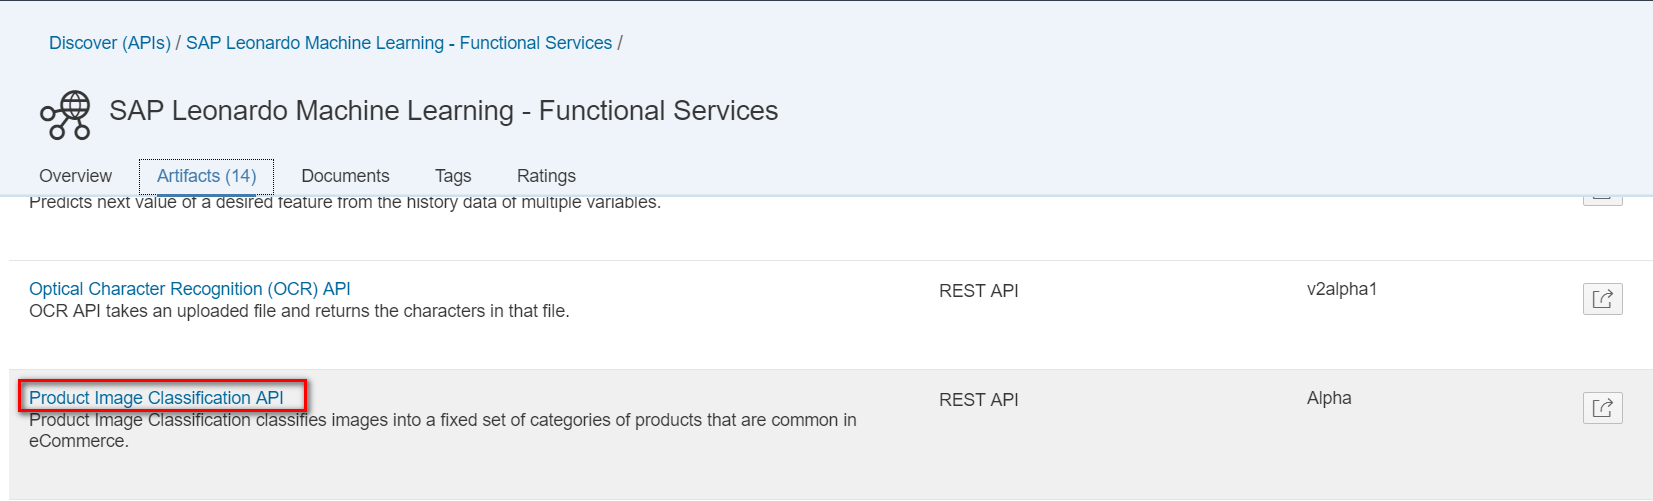Click the API package network icon
The height and width of the screenshot is (501, 1653).
65,115
